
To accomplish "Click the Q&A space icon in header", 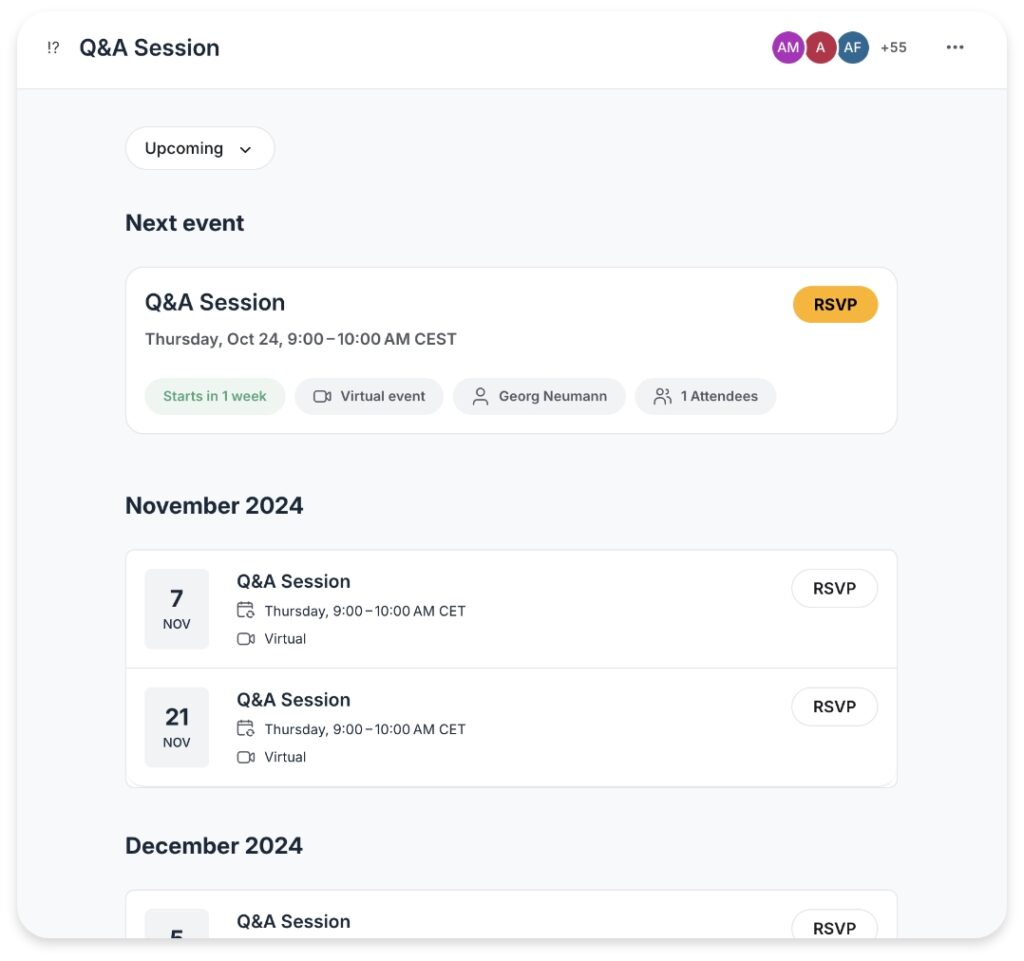I will 53,48.
